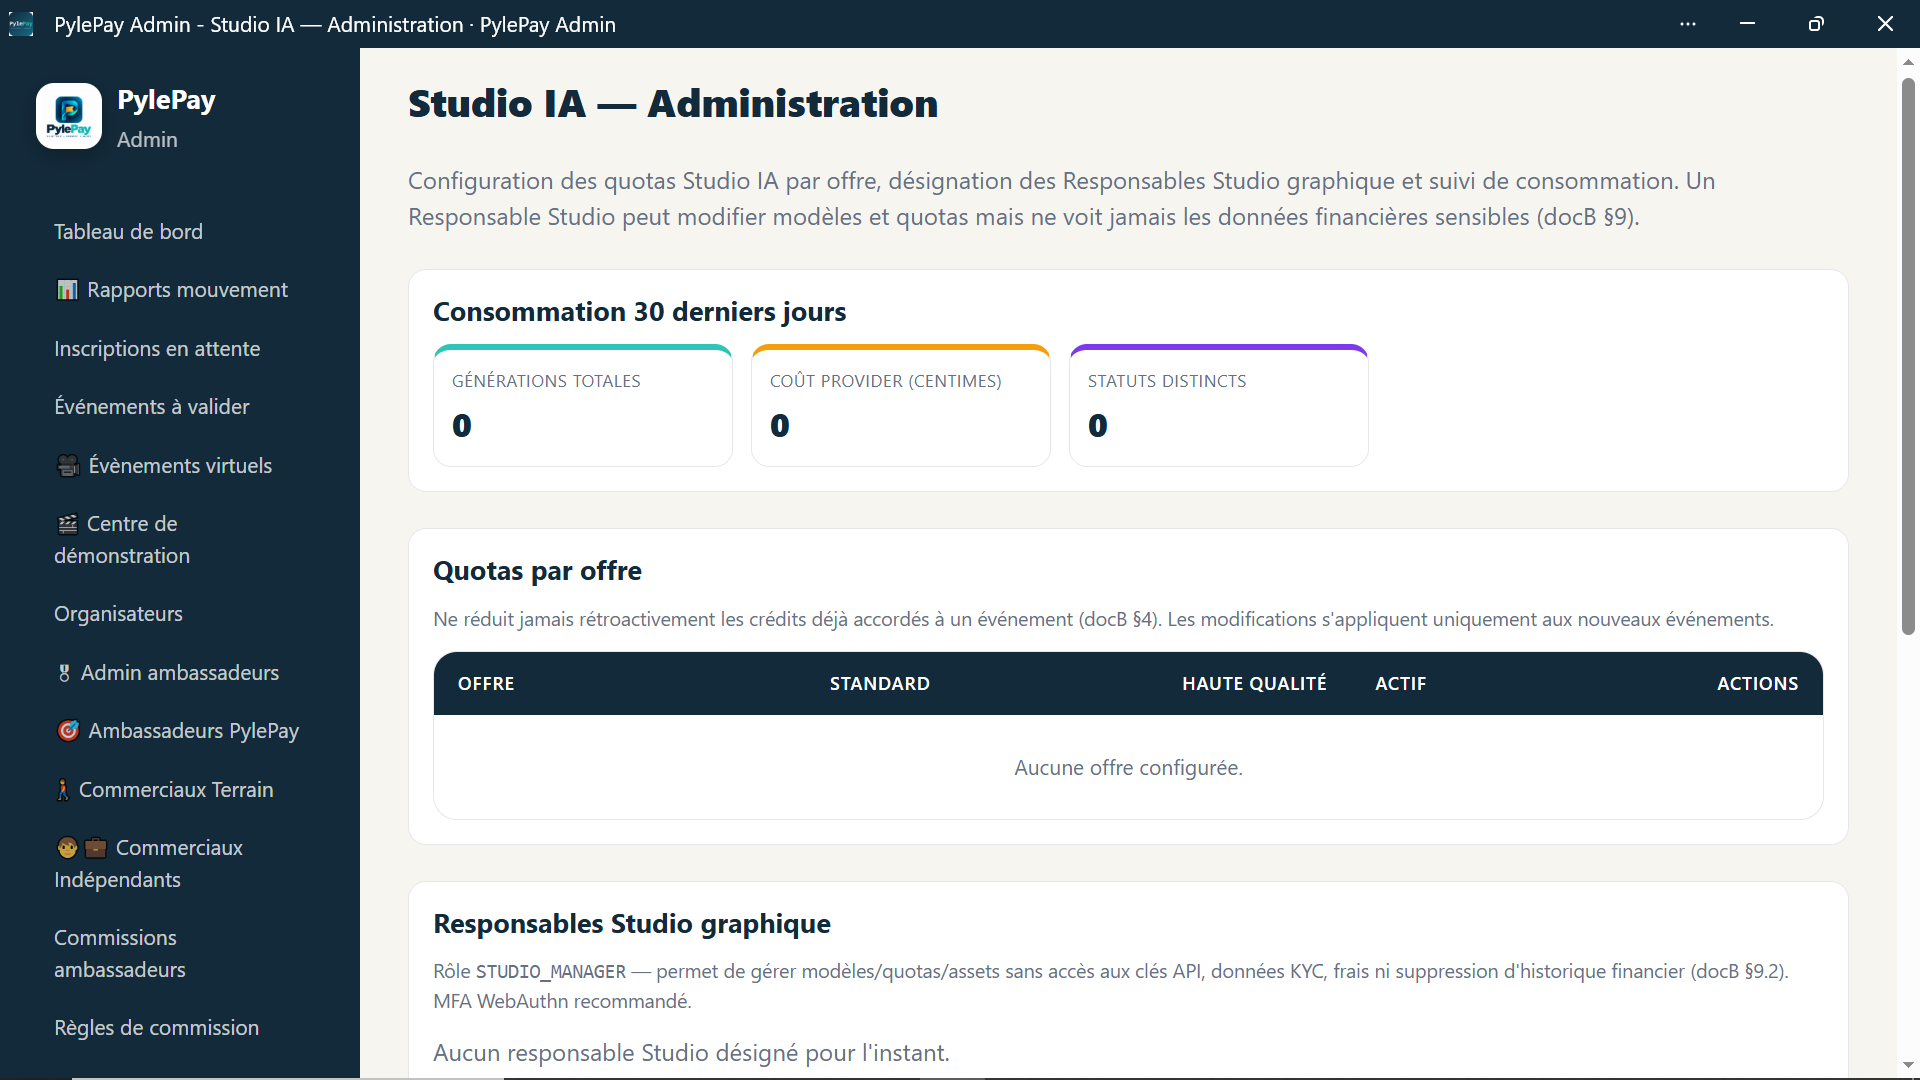Screen dimensions: 1920x1080
Task: Minimize the PylePay Admin window
Action: (x=1748, y=24)
